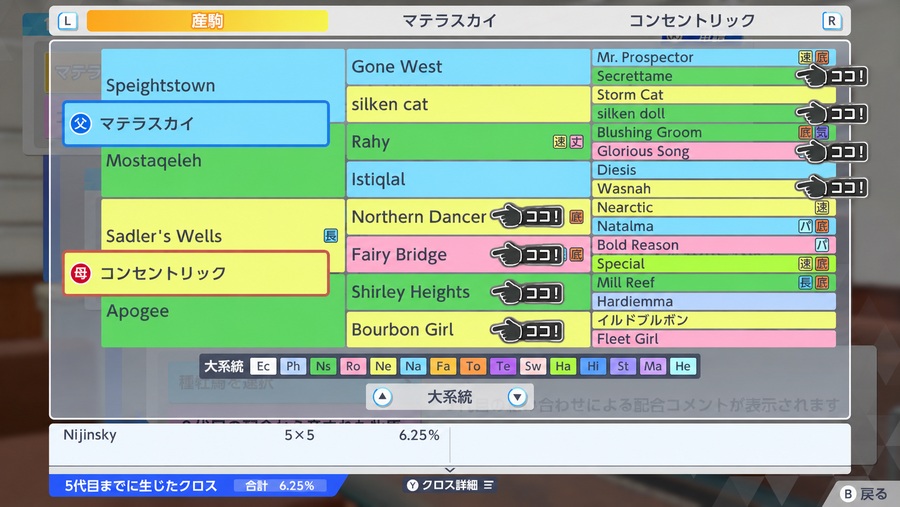This screenshot has height=507, width=900.
Task: Select the Northern Dancer cell
Action: coord(468,217)
